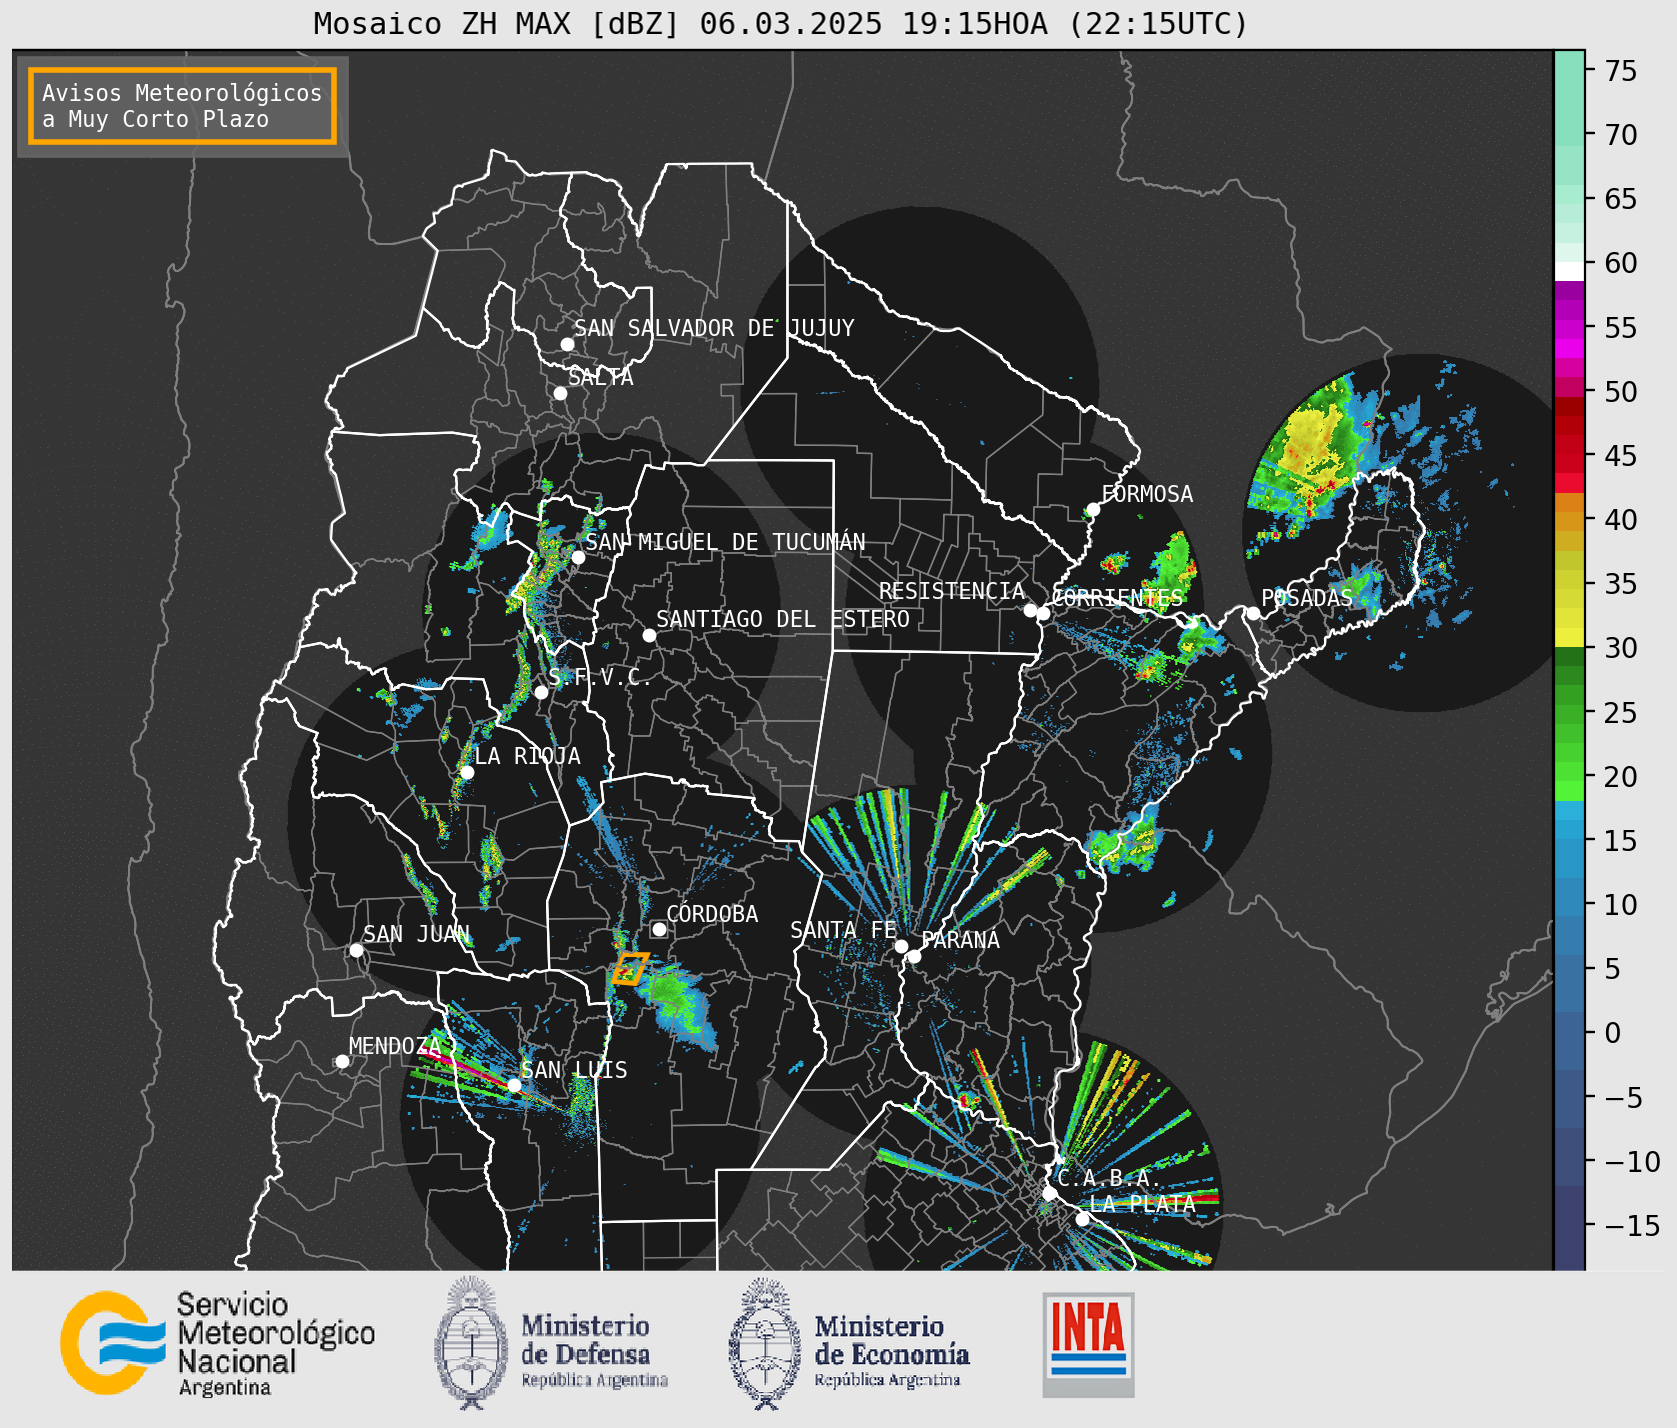Click the La Rioja marker dot
Screen dimensions: 1677x1428
point(467,772)
